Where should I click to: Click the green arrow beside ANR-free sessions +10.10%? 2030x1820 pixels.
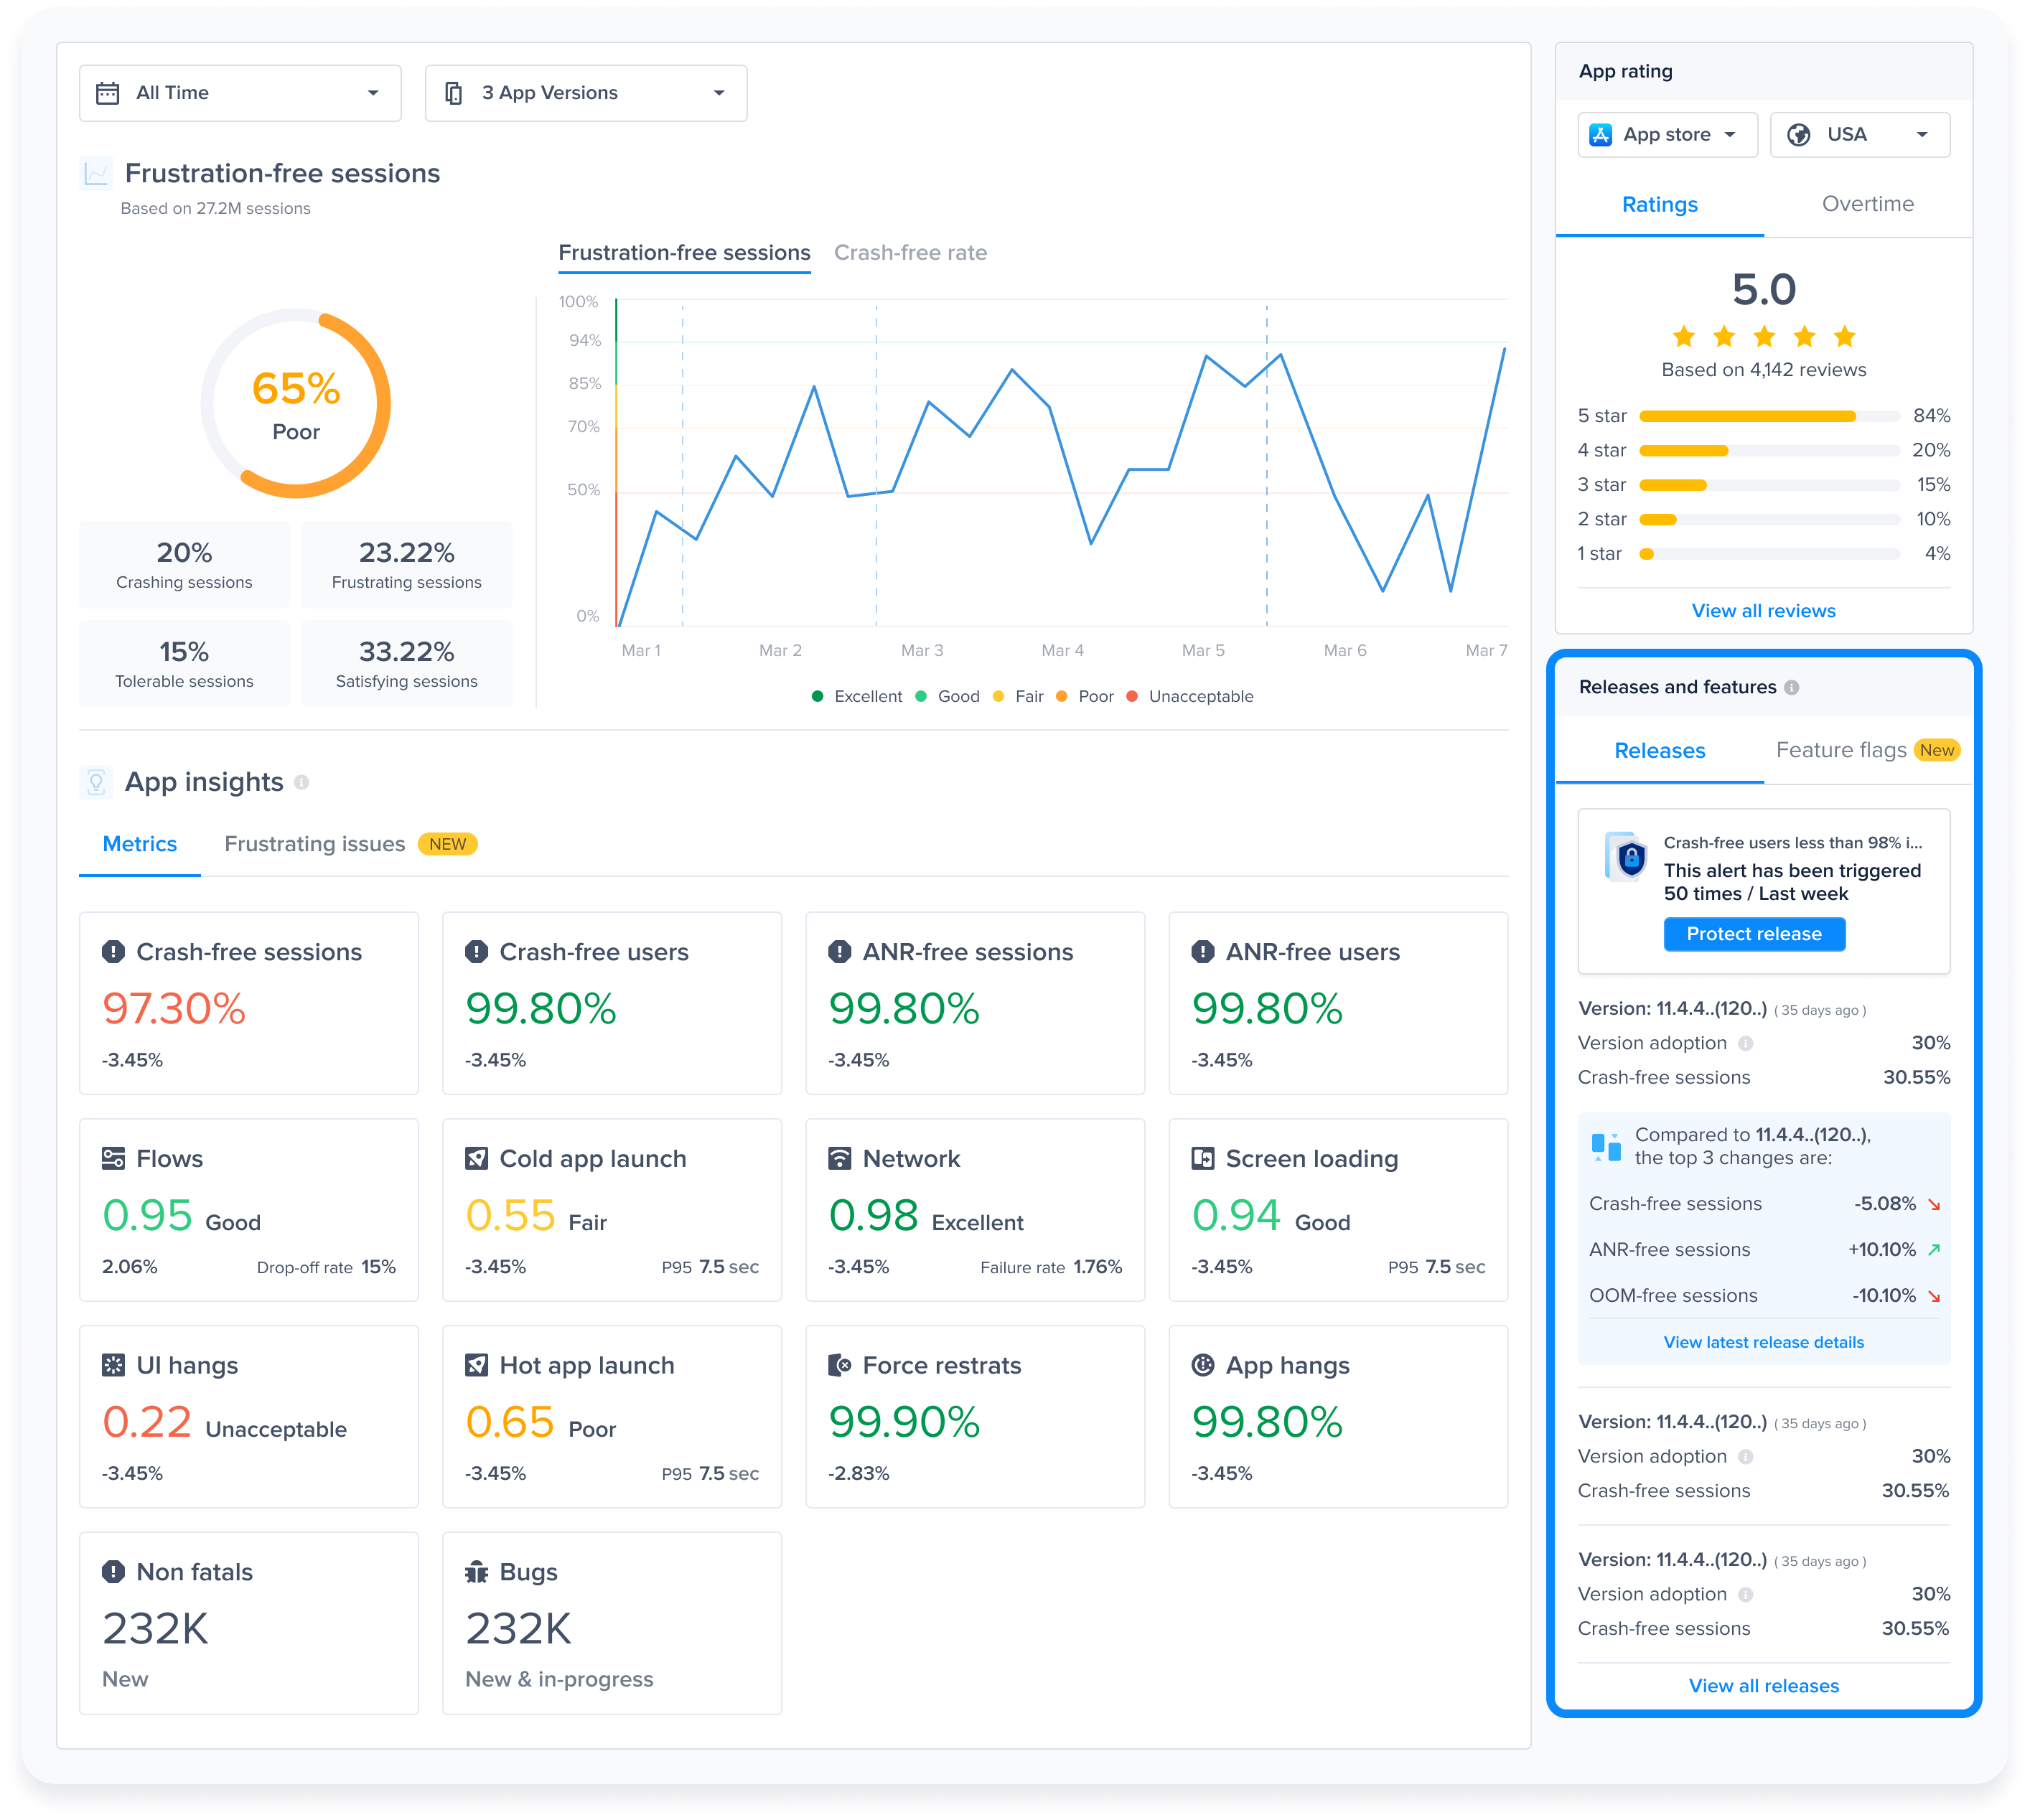coord(1934,1250)
